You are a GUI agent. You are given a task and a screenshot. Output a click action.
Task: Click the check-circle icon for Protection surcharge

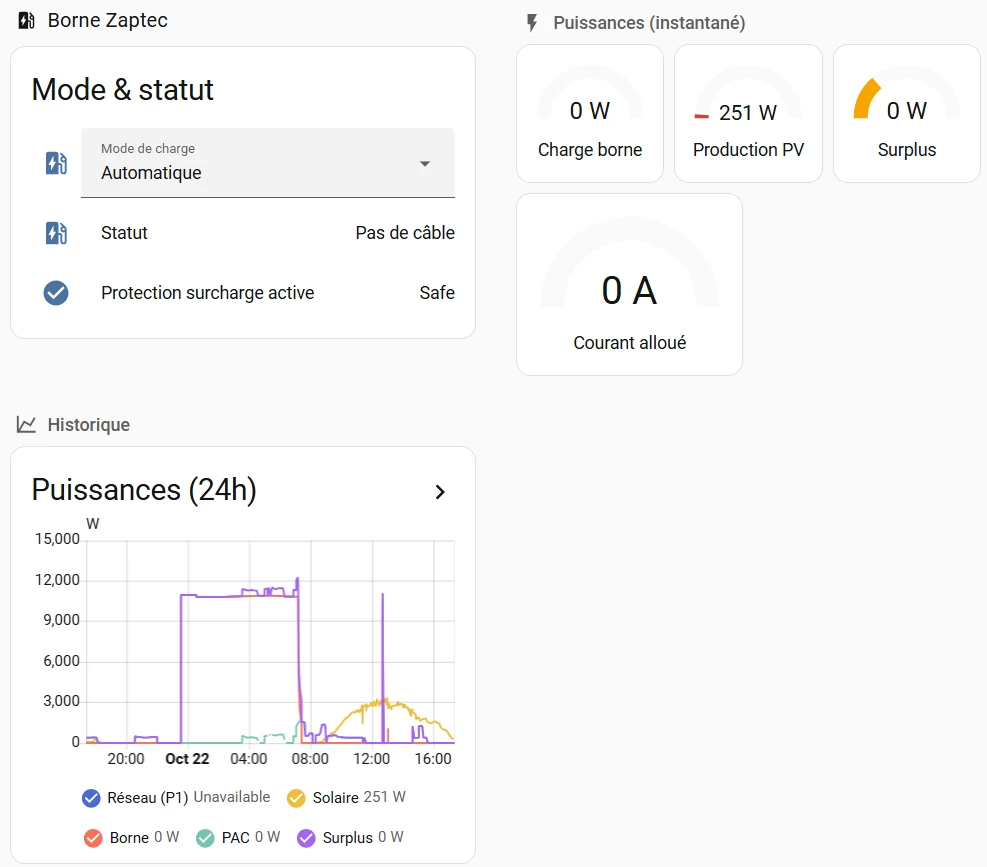coord(56,293)
